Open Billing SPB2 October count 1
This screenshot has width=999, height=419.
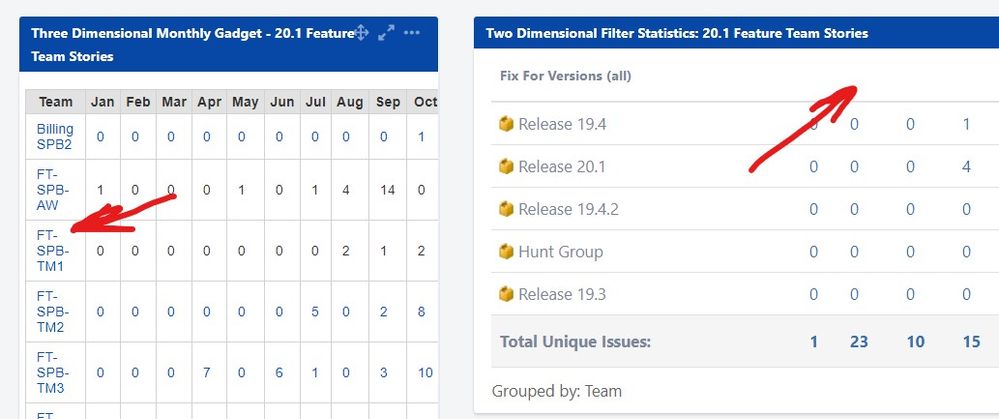tap(421, 137)
